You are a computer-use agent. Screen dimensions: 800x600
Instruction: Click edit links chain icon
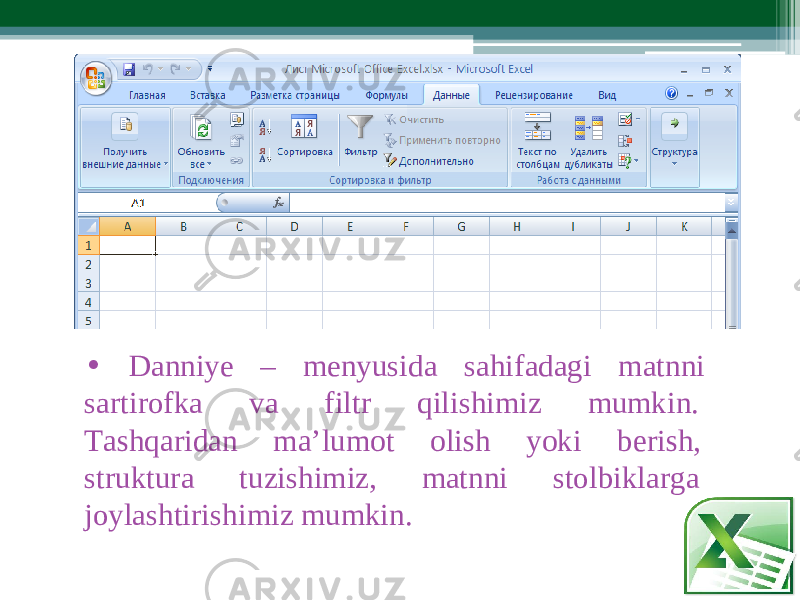point(237,161)
